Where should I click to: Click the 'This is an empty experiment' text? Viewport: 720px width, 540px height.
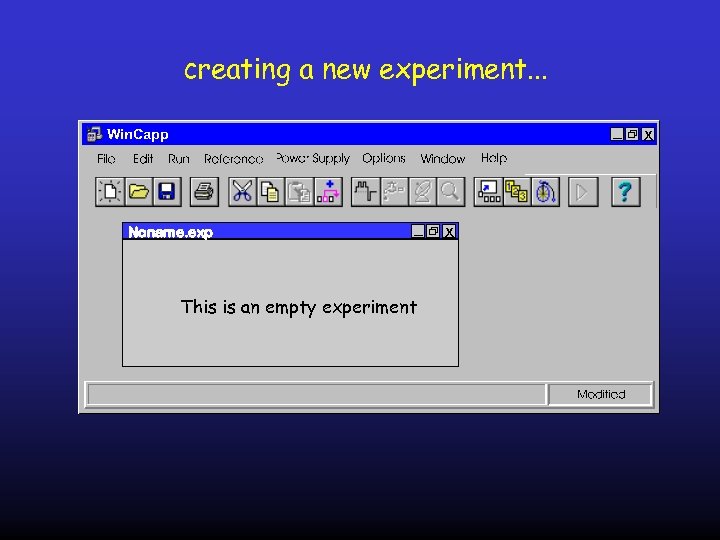point(299,307)
